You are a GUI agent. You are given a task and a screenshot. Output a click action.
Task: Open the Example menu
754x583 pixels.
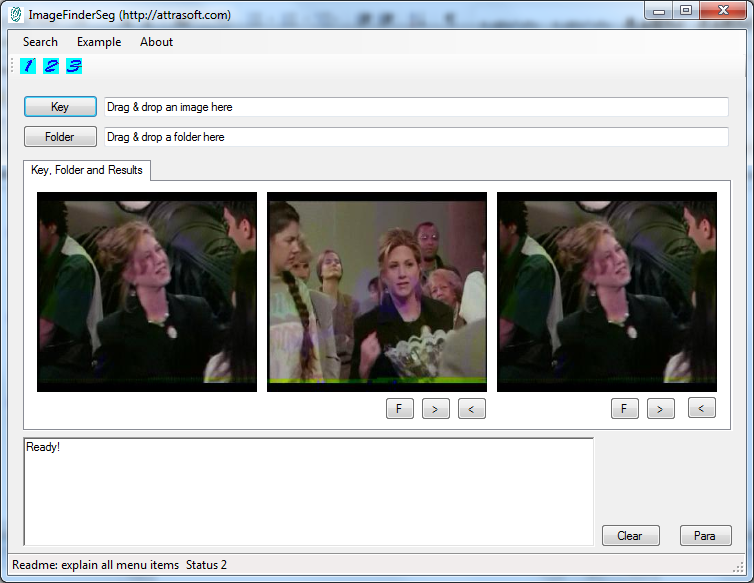[x=99, y=42]
